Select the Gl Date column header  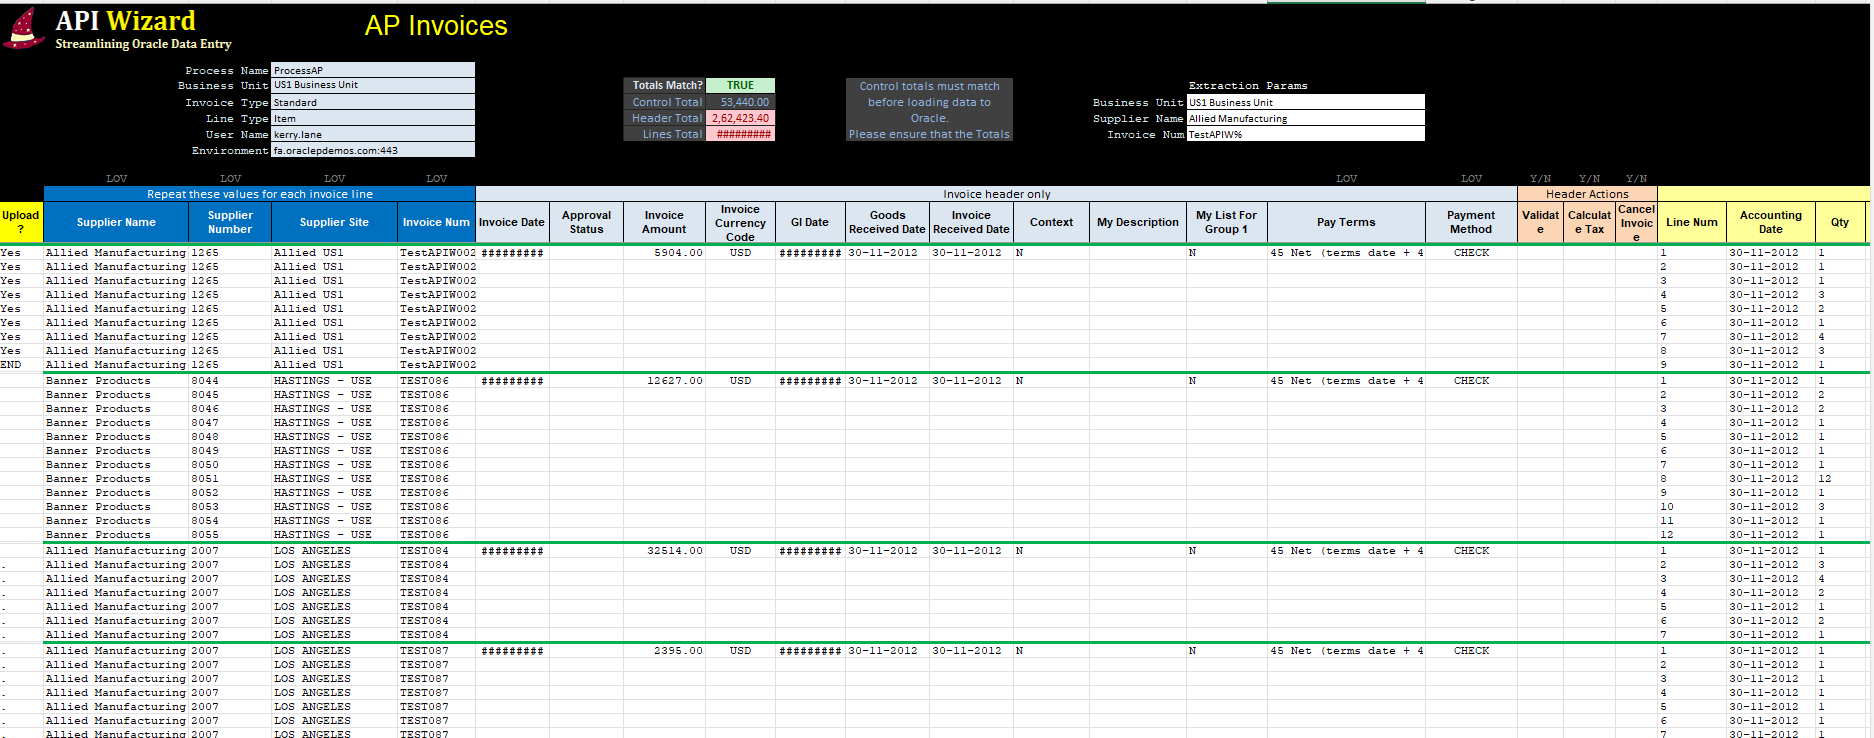pyautogui.click(x=810, y=222)
